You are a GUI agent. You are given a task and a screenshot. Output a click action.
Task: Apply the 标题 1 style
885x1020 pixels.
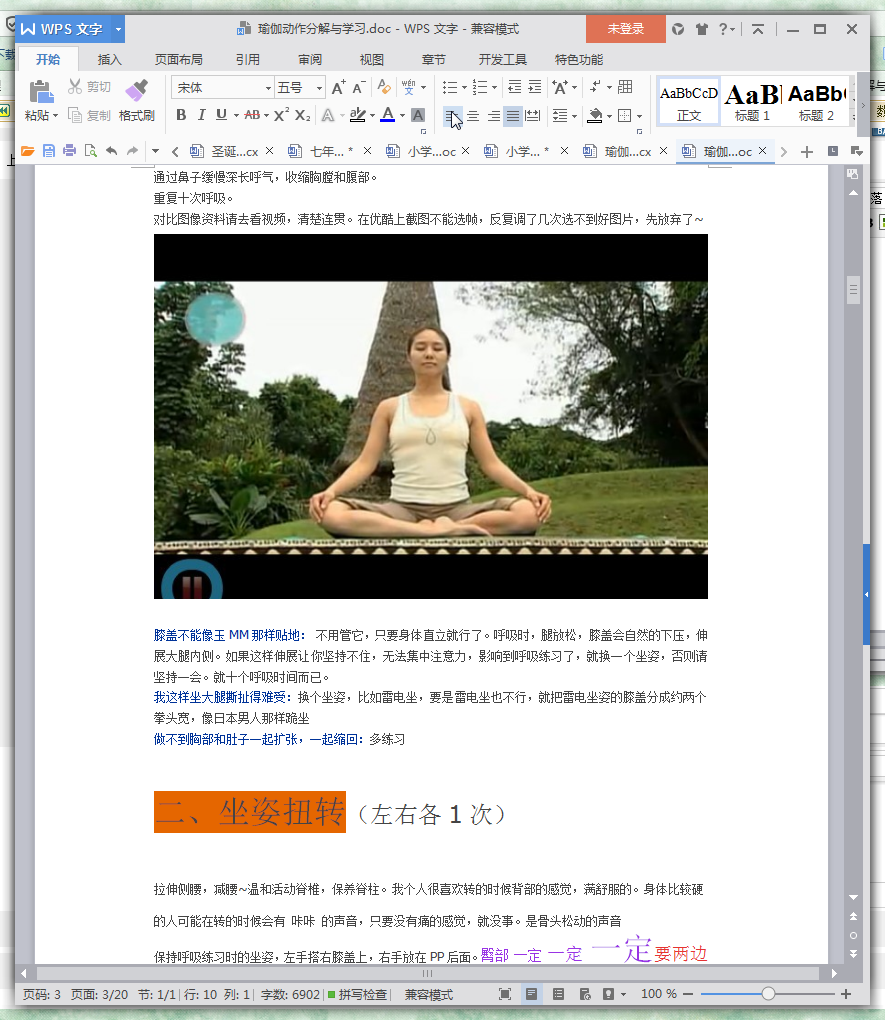pyautogui.click(x=752, y=101)
